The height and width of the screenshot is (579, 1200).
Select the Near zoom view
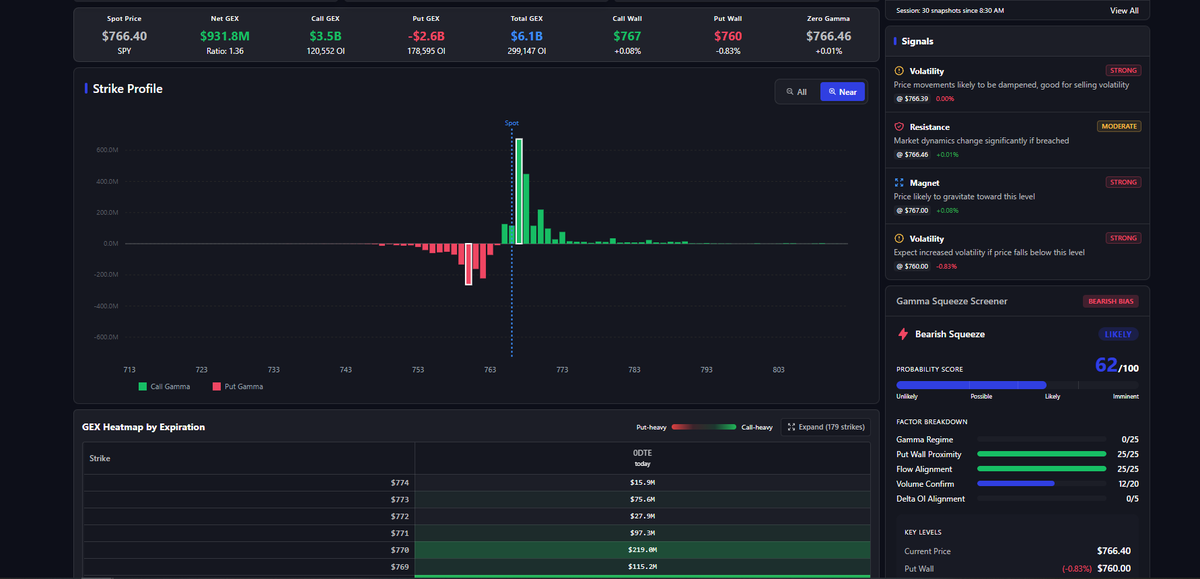(843, 92)
